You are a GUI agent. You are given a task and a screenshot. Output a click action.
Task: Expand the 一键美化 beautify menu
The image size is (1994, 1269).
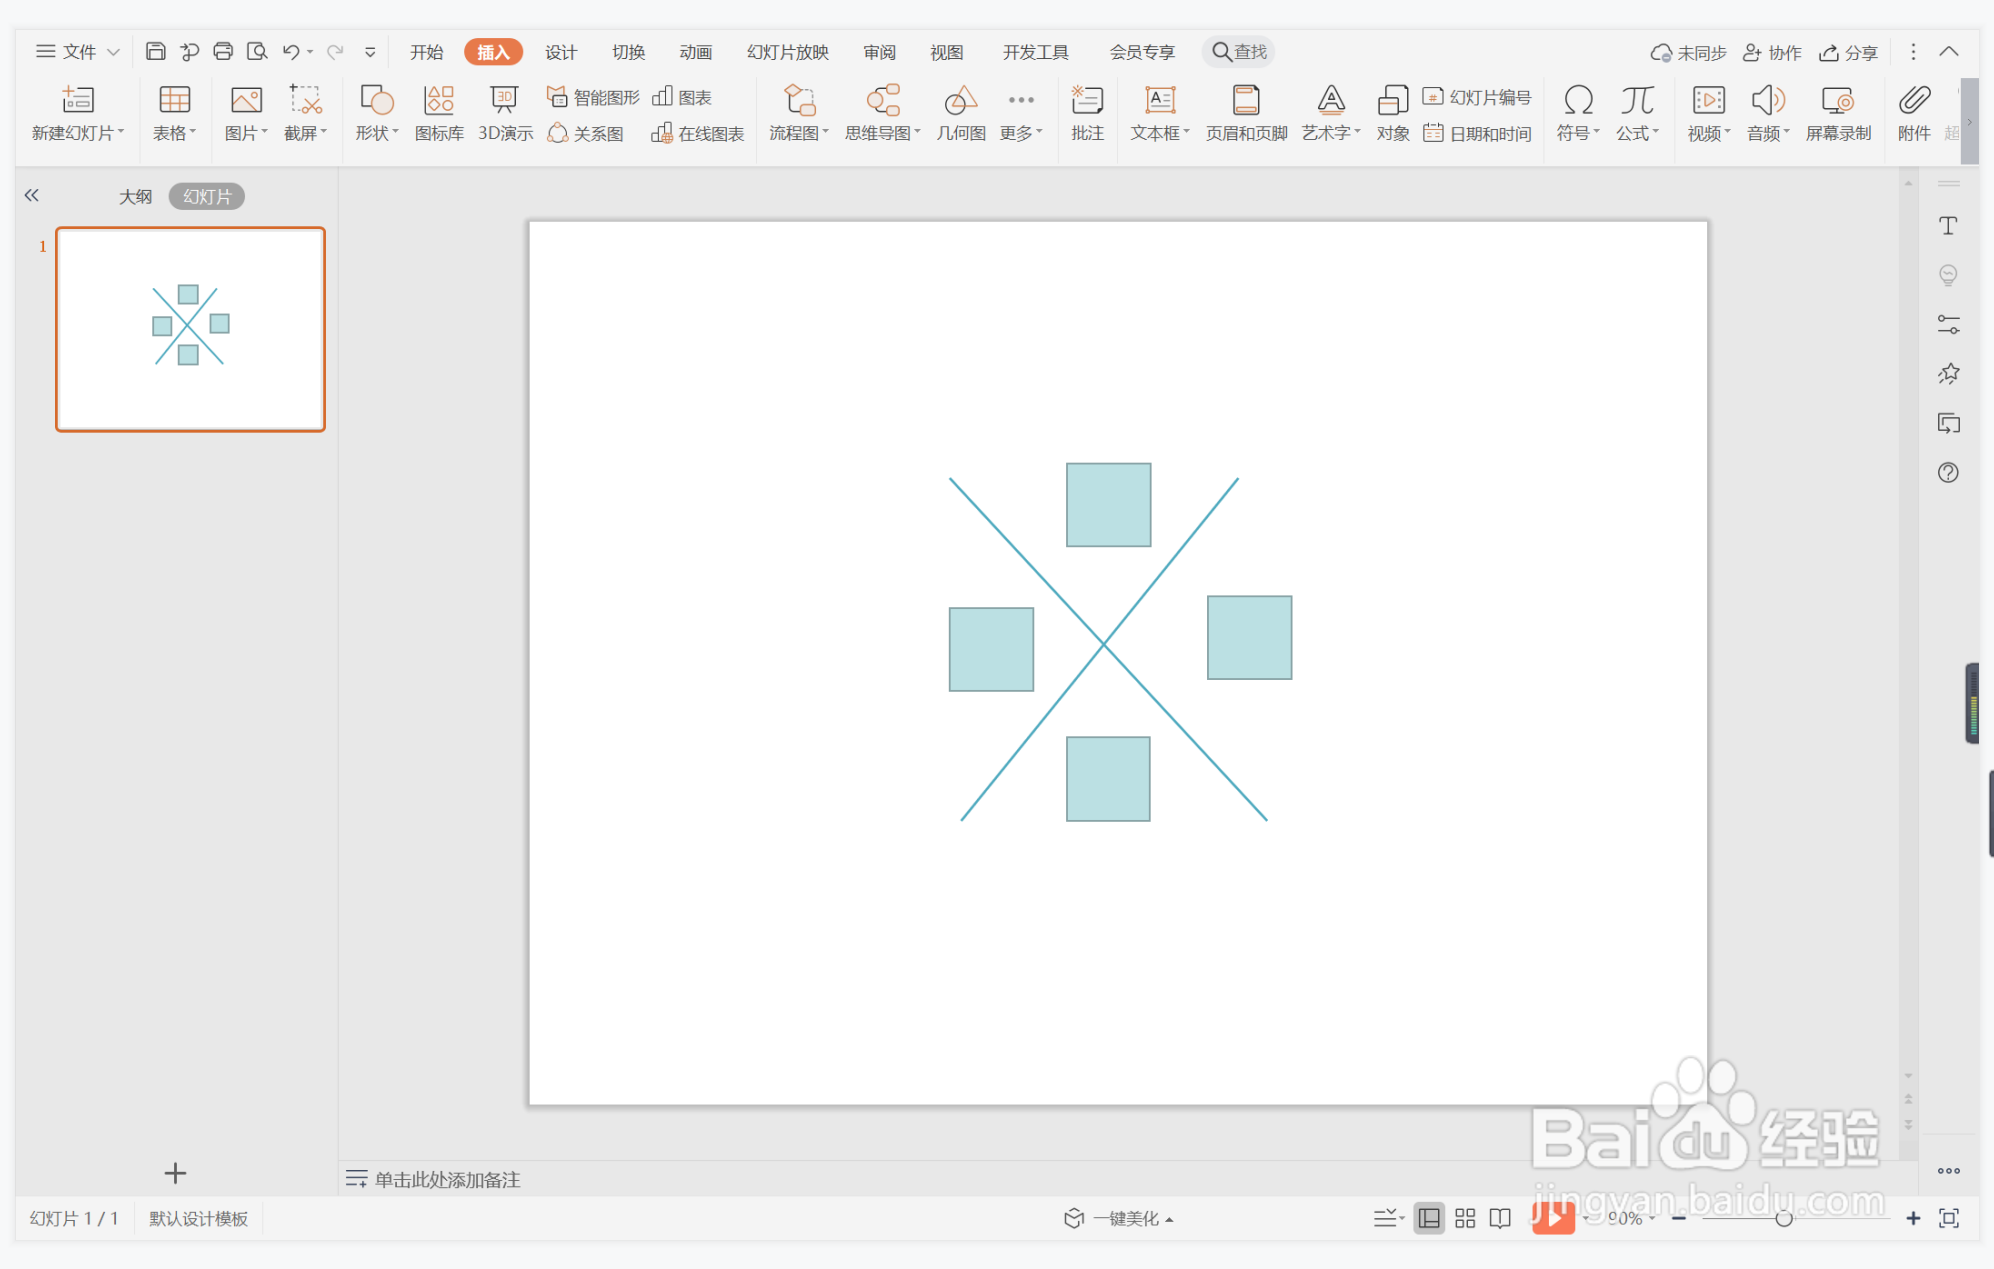coord(1118,1218)
